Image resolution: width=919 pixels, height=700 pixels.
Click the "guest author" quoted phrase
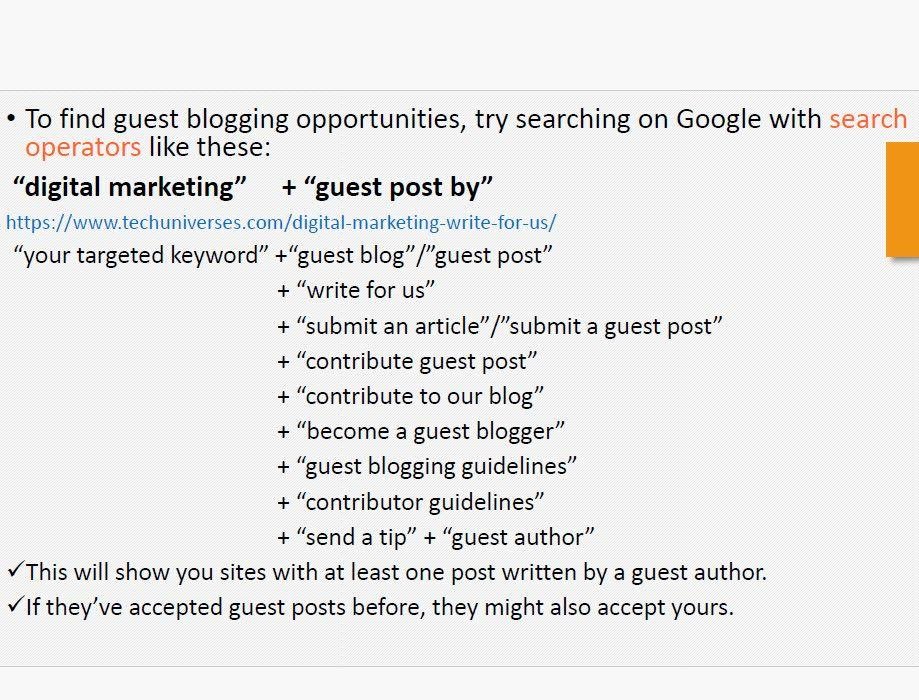pyautogui.click(x=518, y=538)
